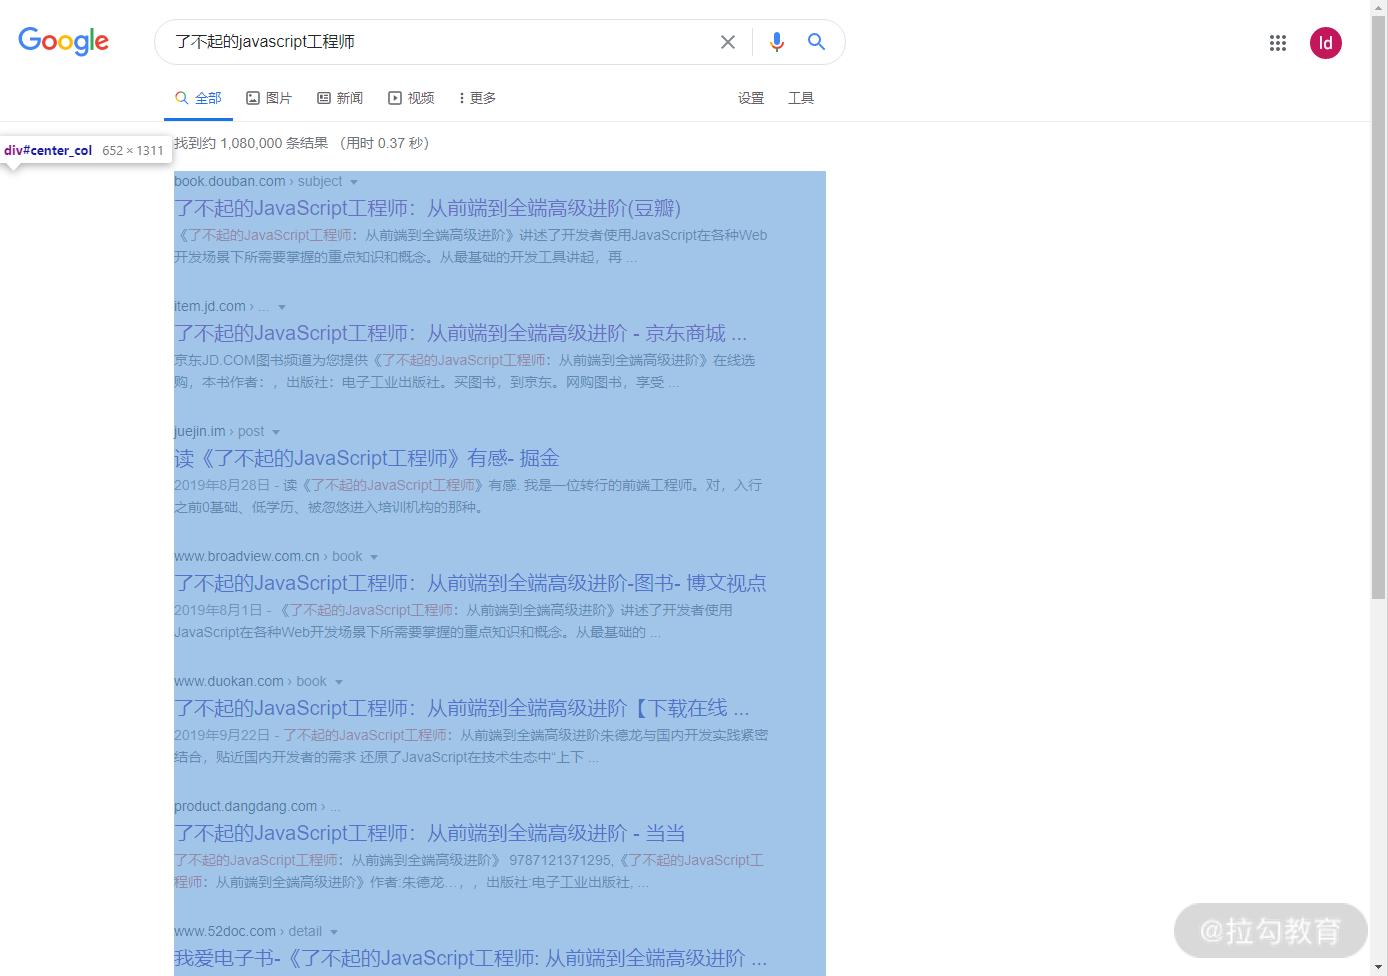Open the Google apps grid
This screenshot has height=976, width=1388.
(1278, 43)
